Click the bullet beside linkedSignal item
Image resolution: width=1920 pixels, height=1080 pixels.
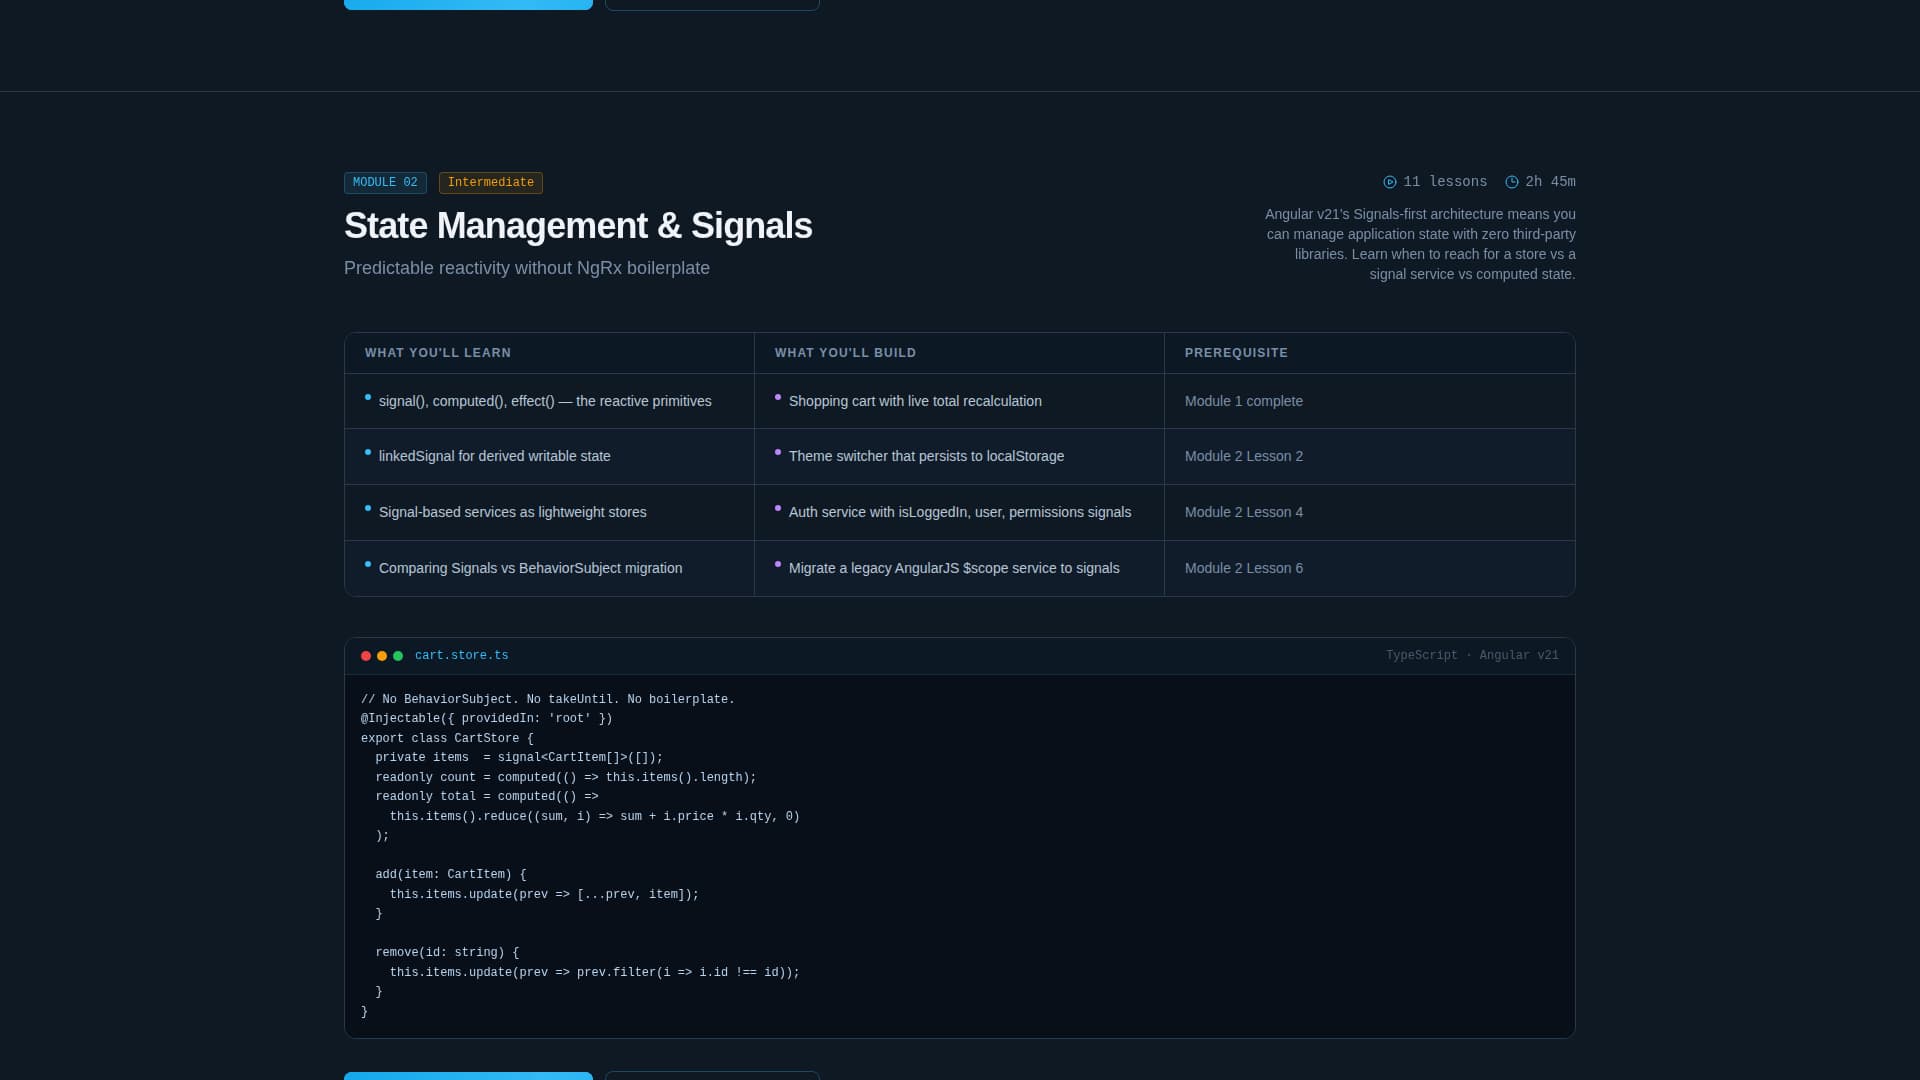point(368,453)
